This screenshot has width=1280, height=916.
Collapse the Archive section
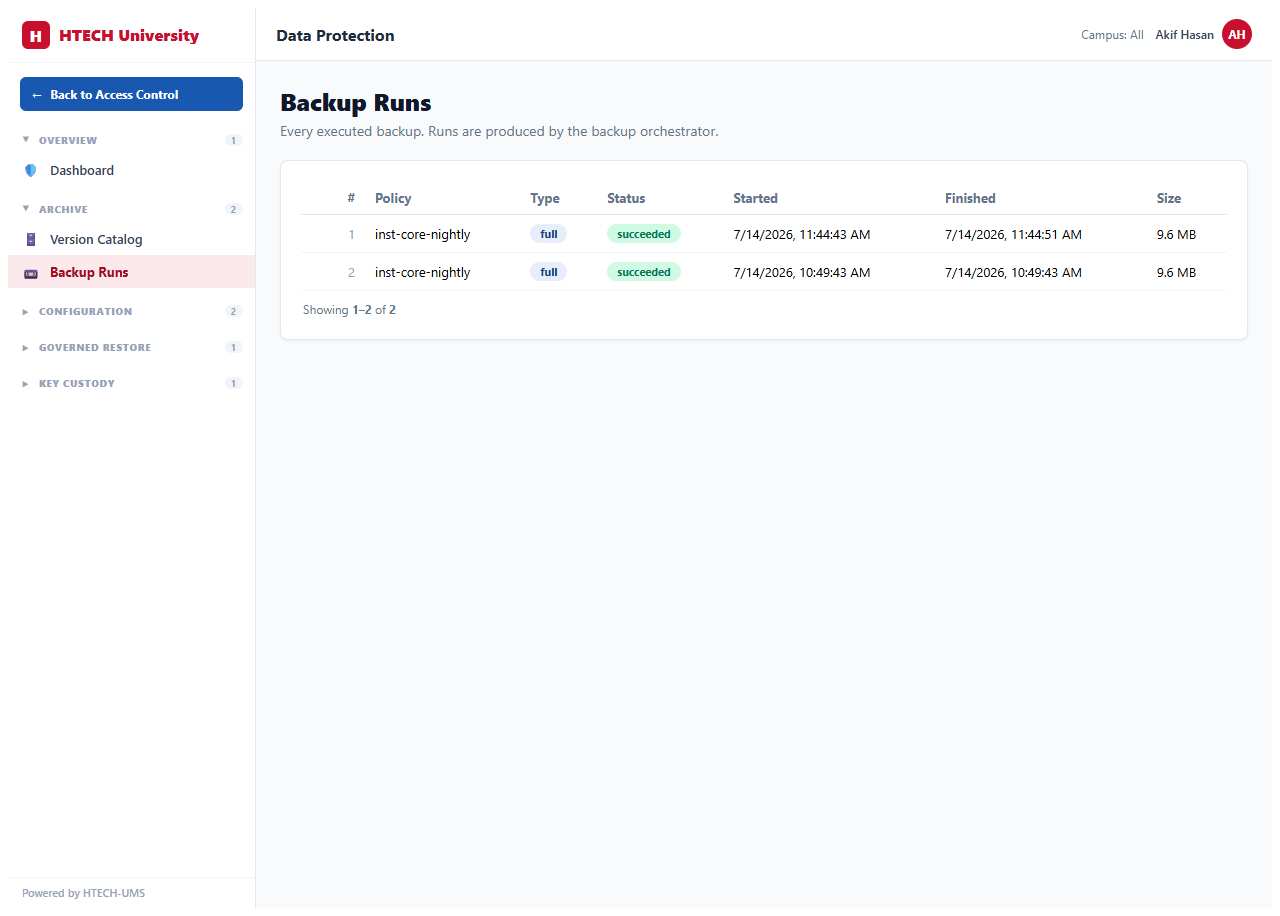[131, 209]
